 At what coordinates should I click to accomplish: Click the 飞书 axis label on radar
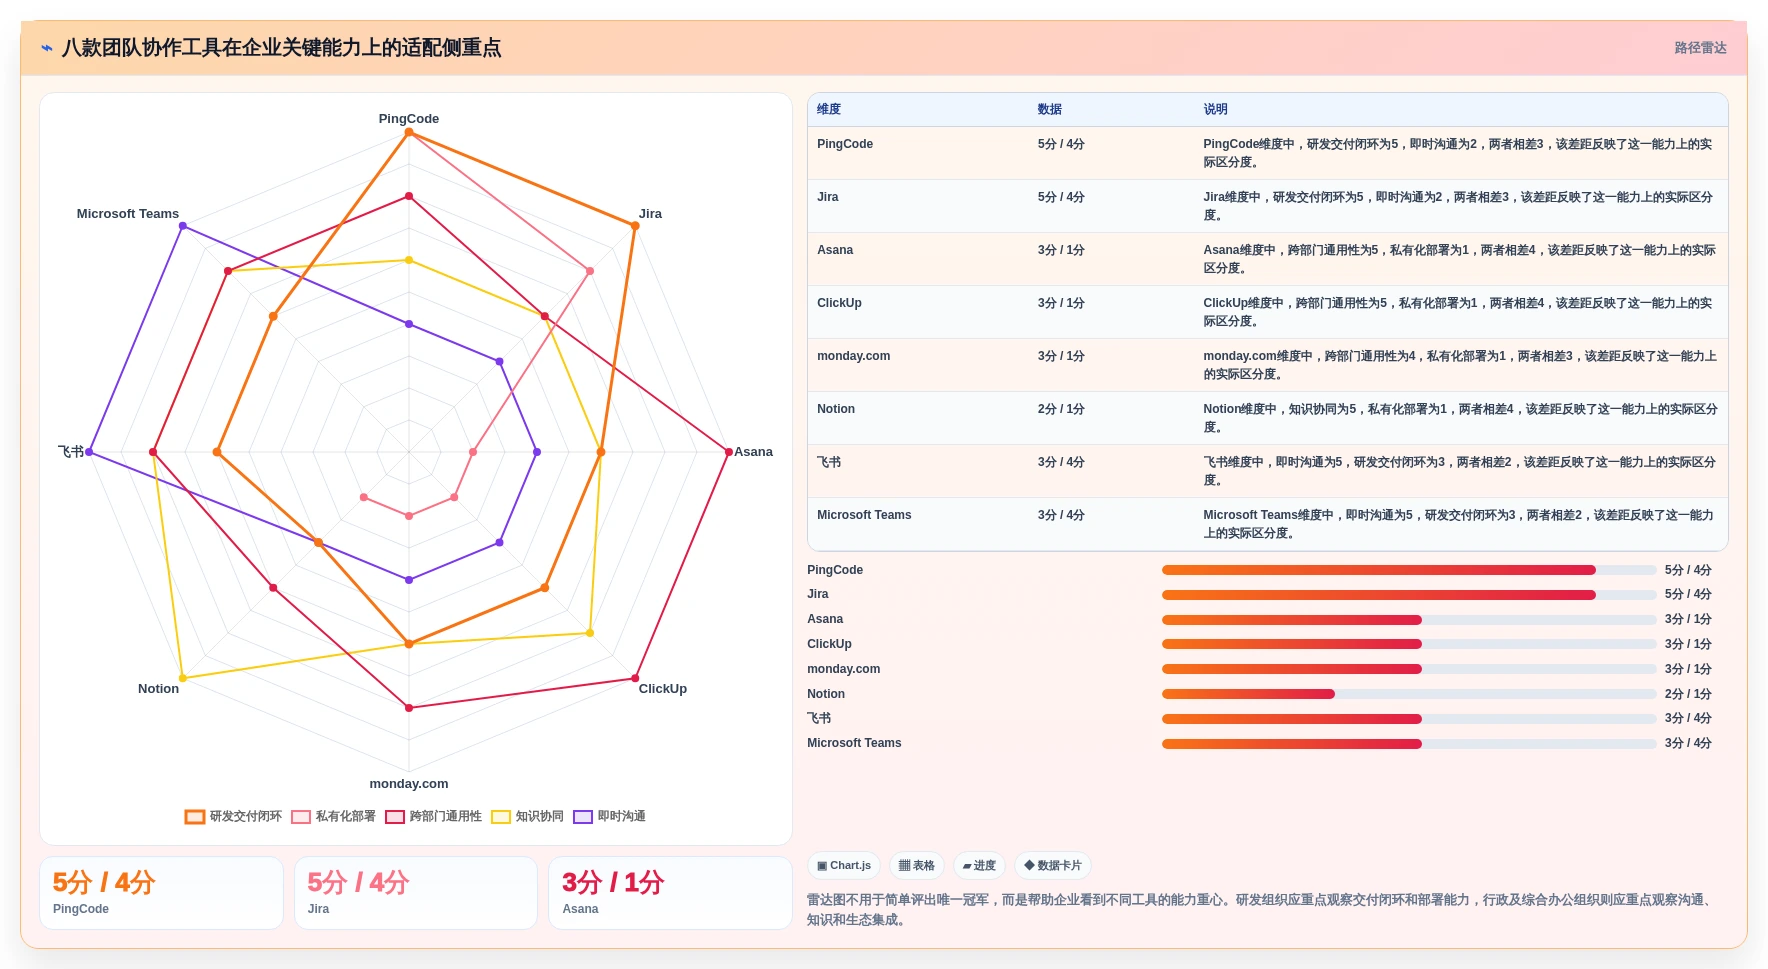71,452
